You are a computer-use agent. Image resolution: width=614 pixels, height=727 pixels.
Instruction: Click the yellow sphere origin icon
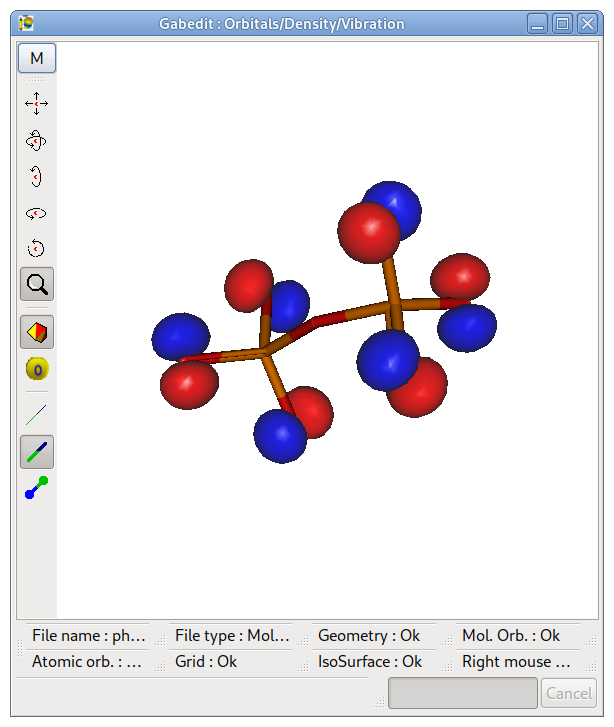tap(37, 369)
